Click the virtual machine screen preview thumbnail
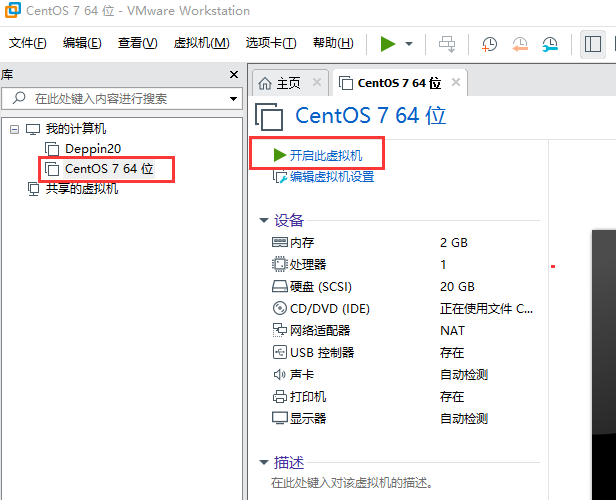616x500 pixels. tap(604, 365)
